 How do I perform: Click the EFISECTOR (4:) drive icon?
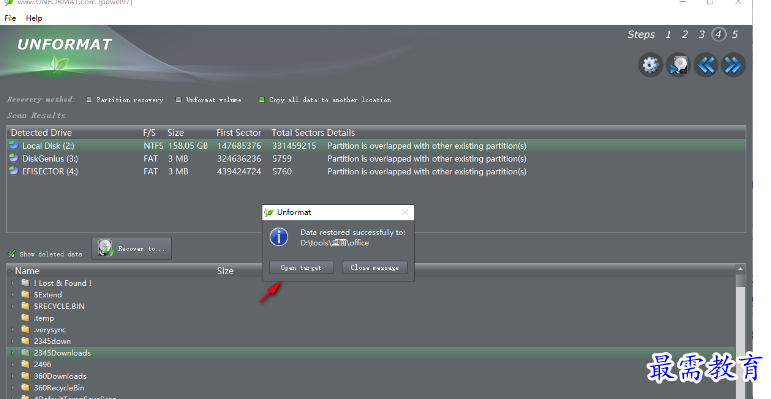coord(14,171)
